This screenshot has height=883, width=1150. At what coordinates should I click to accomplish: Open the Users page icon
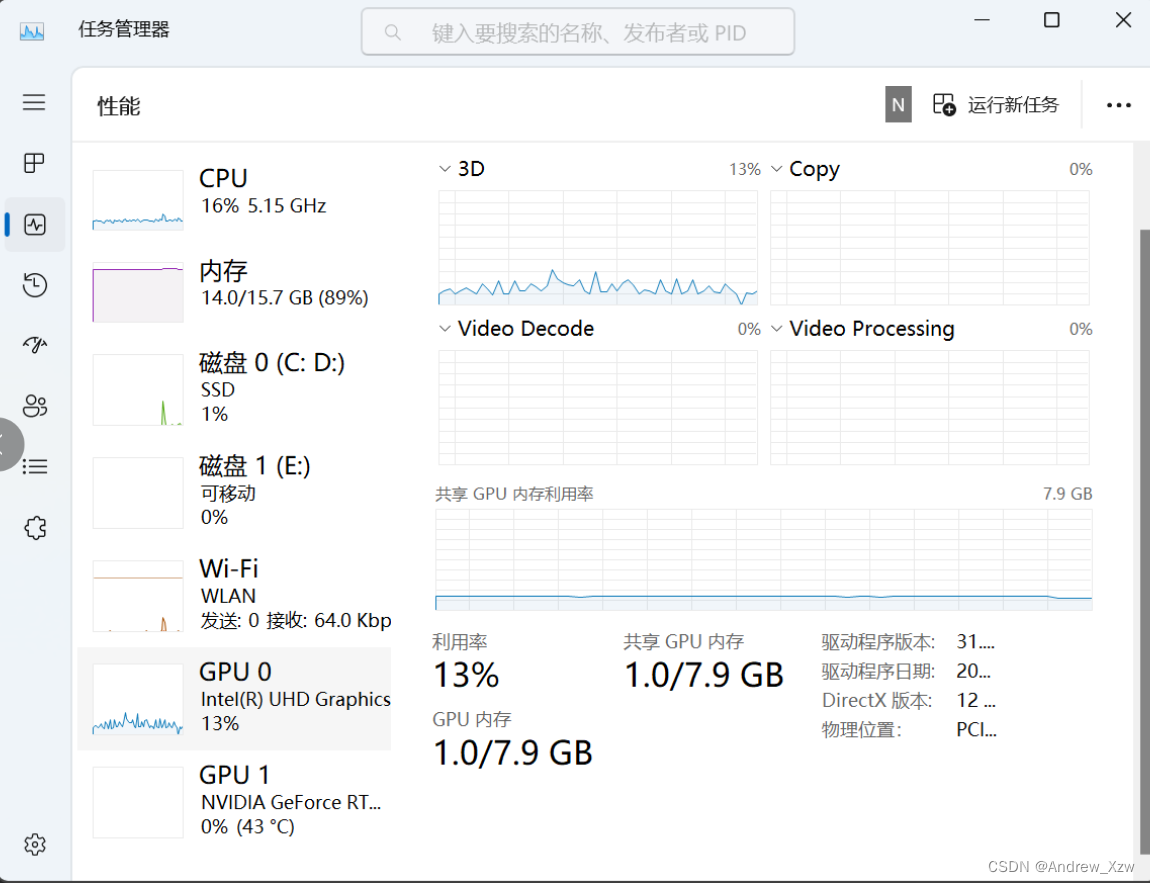(35, 406)
